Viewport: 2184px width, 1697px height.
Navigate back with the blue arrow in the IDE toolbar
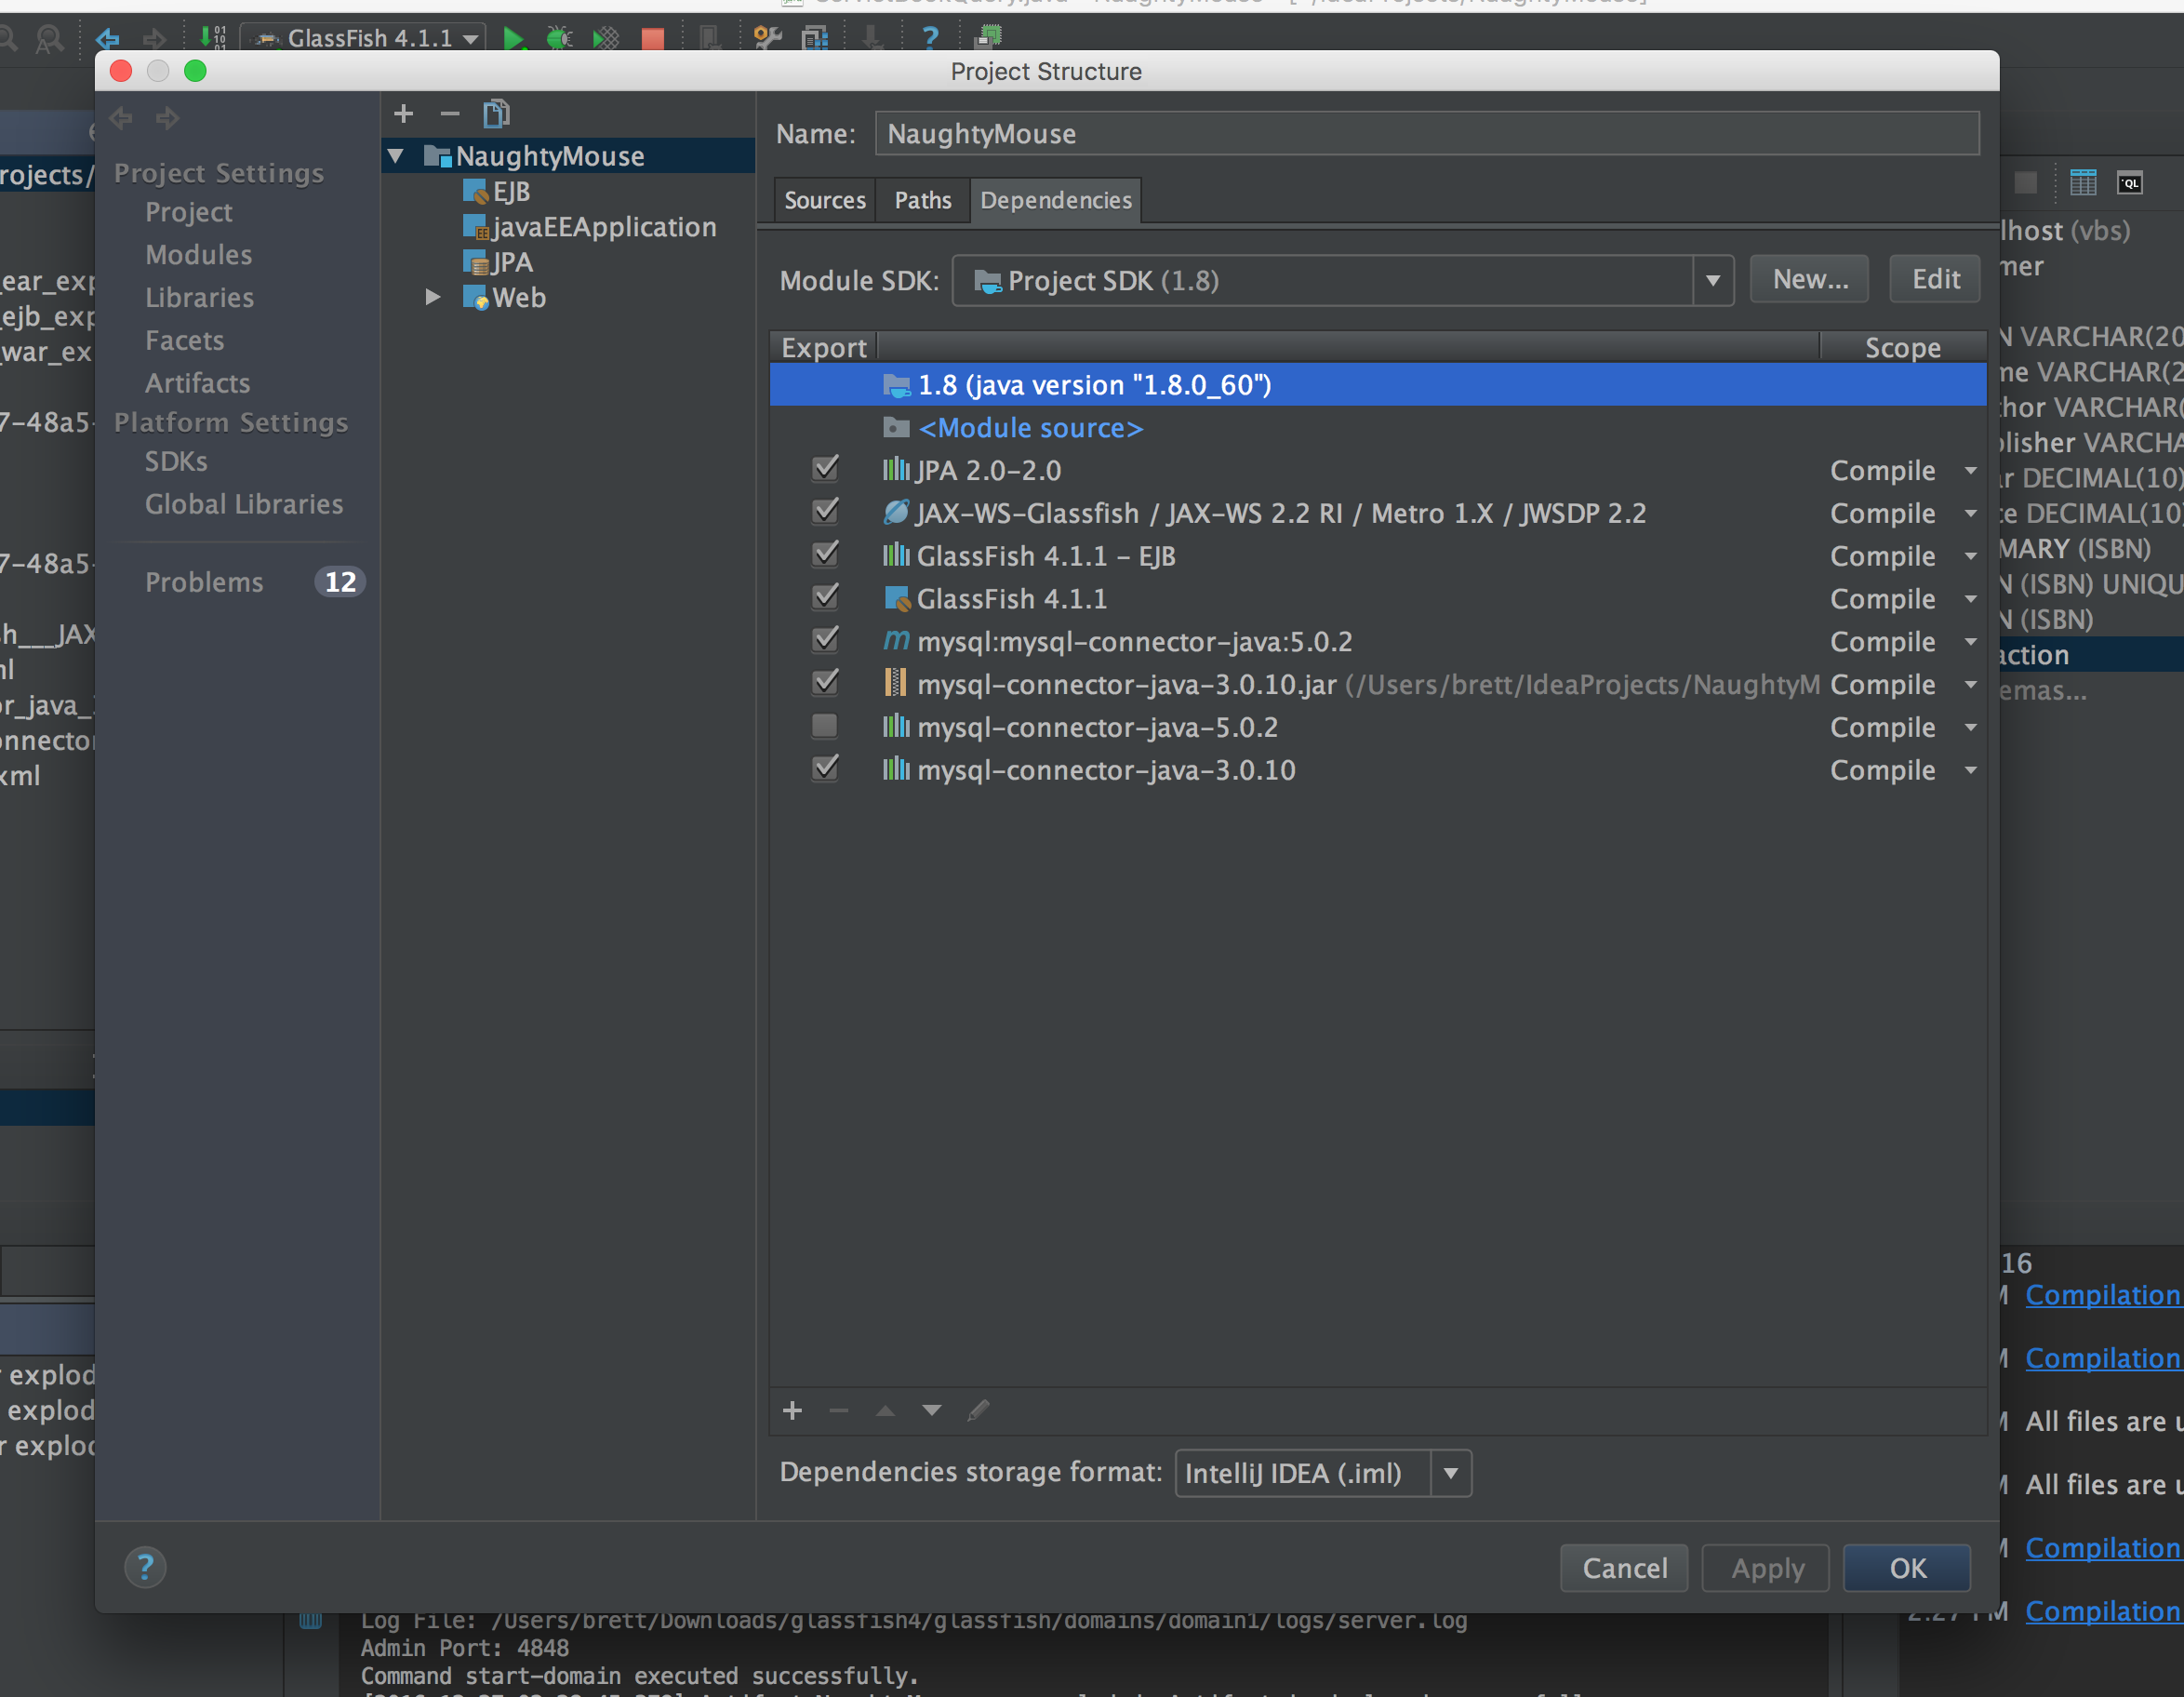point(108,39)
